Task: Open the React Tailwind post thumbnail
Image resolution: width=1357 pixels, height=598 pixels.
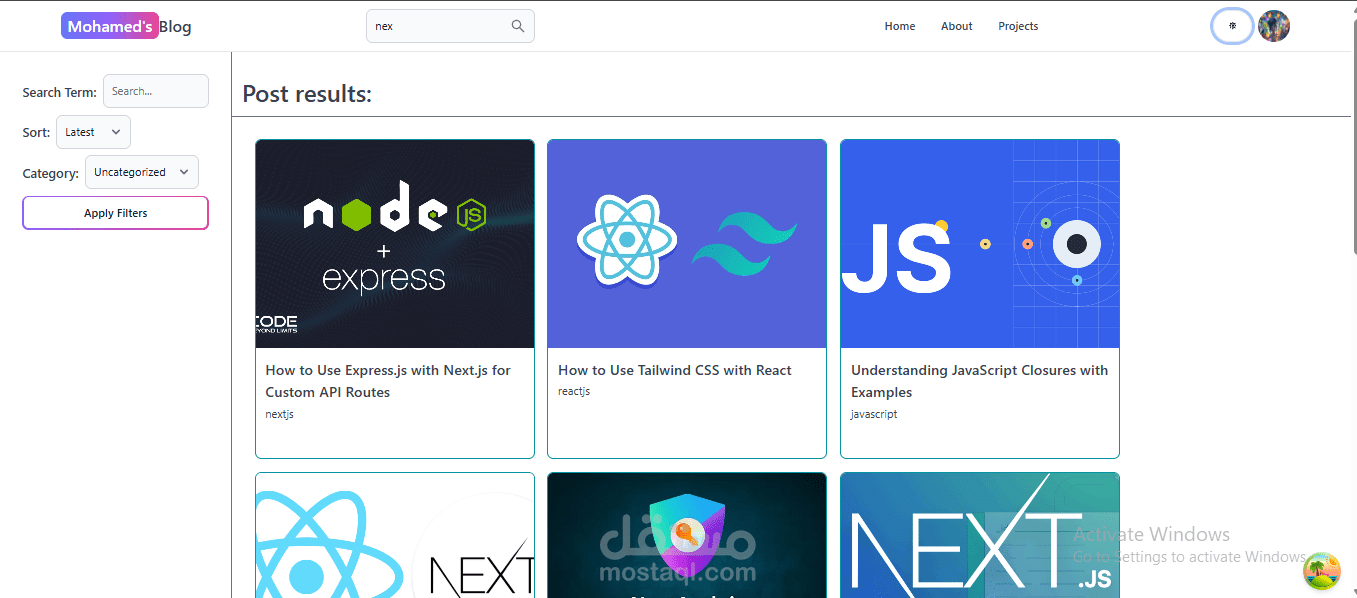Action: click(x=687, y=244)
